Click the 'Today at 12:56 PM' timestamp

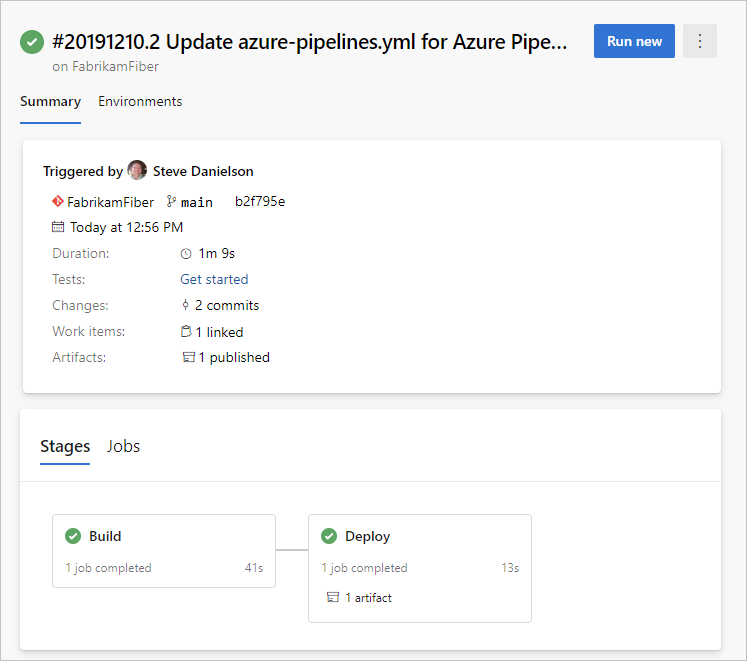pos(126,227)
